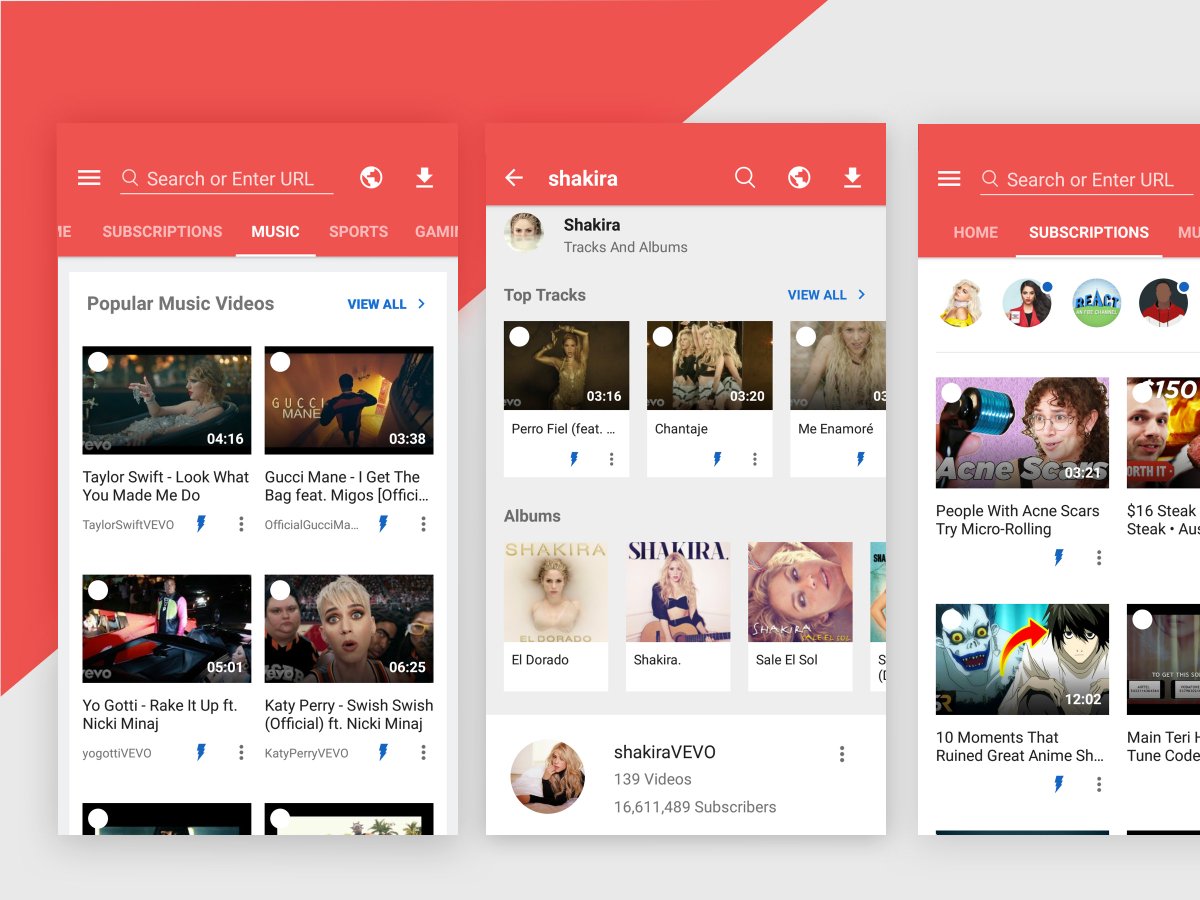Tap Search or Enter URL in Music screen
Viewport: 1200px width, 900px height.
pos(227,179)
